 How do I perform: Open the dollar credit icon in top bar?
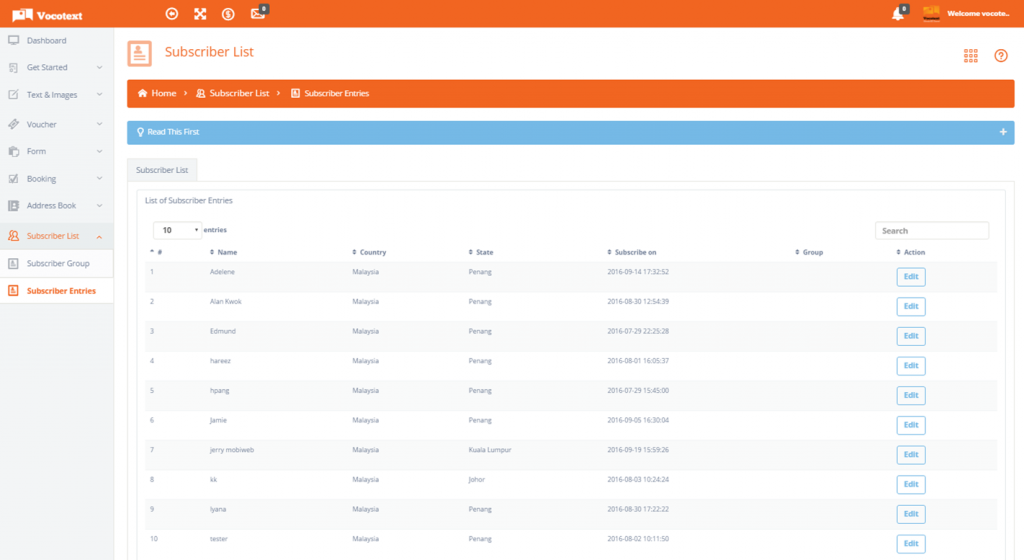(x=228, y=14)
